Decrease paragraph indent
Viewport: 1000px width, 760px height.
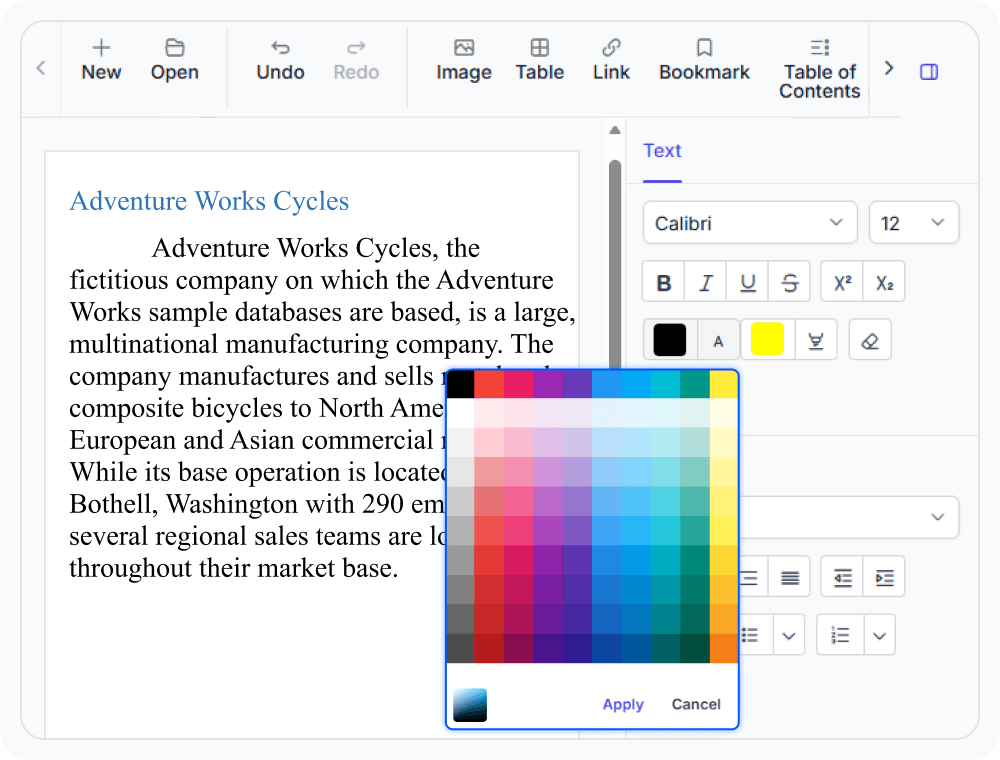coord(842,578)
